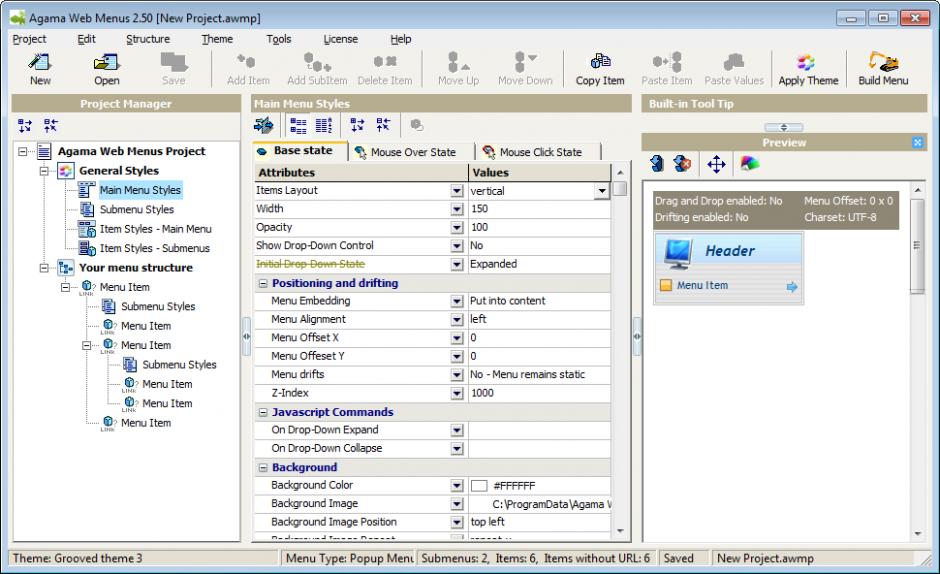Click the attributes list vertical scrollbar down arrow
This screenshot has height=574, width=940.
(620, 531)
